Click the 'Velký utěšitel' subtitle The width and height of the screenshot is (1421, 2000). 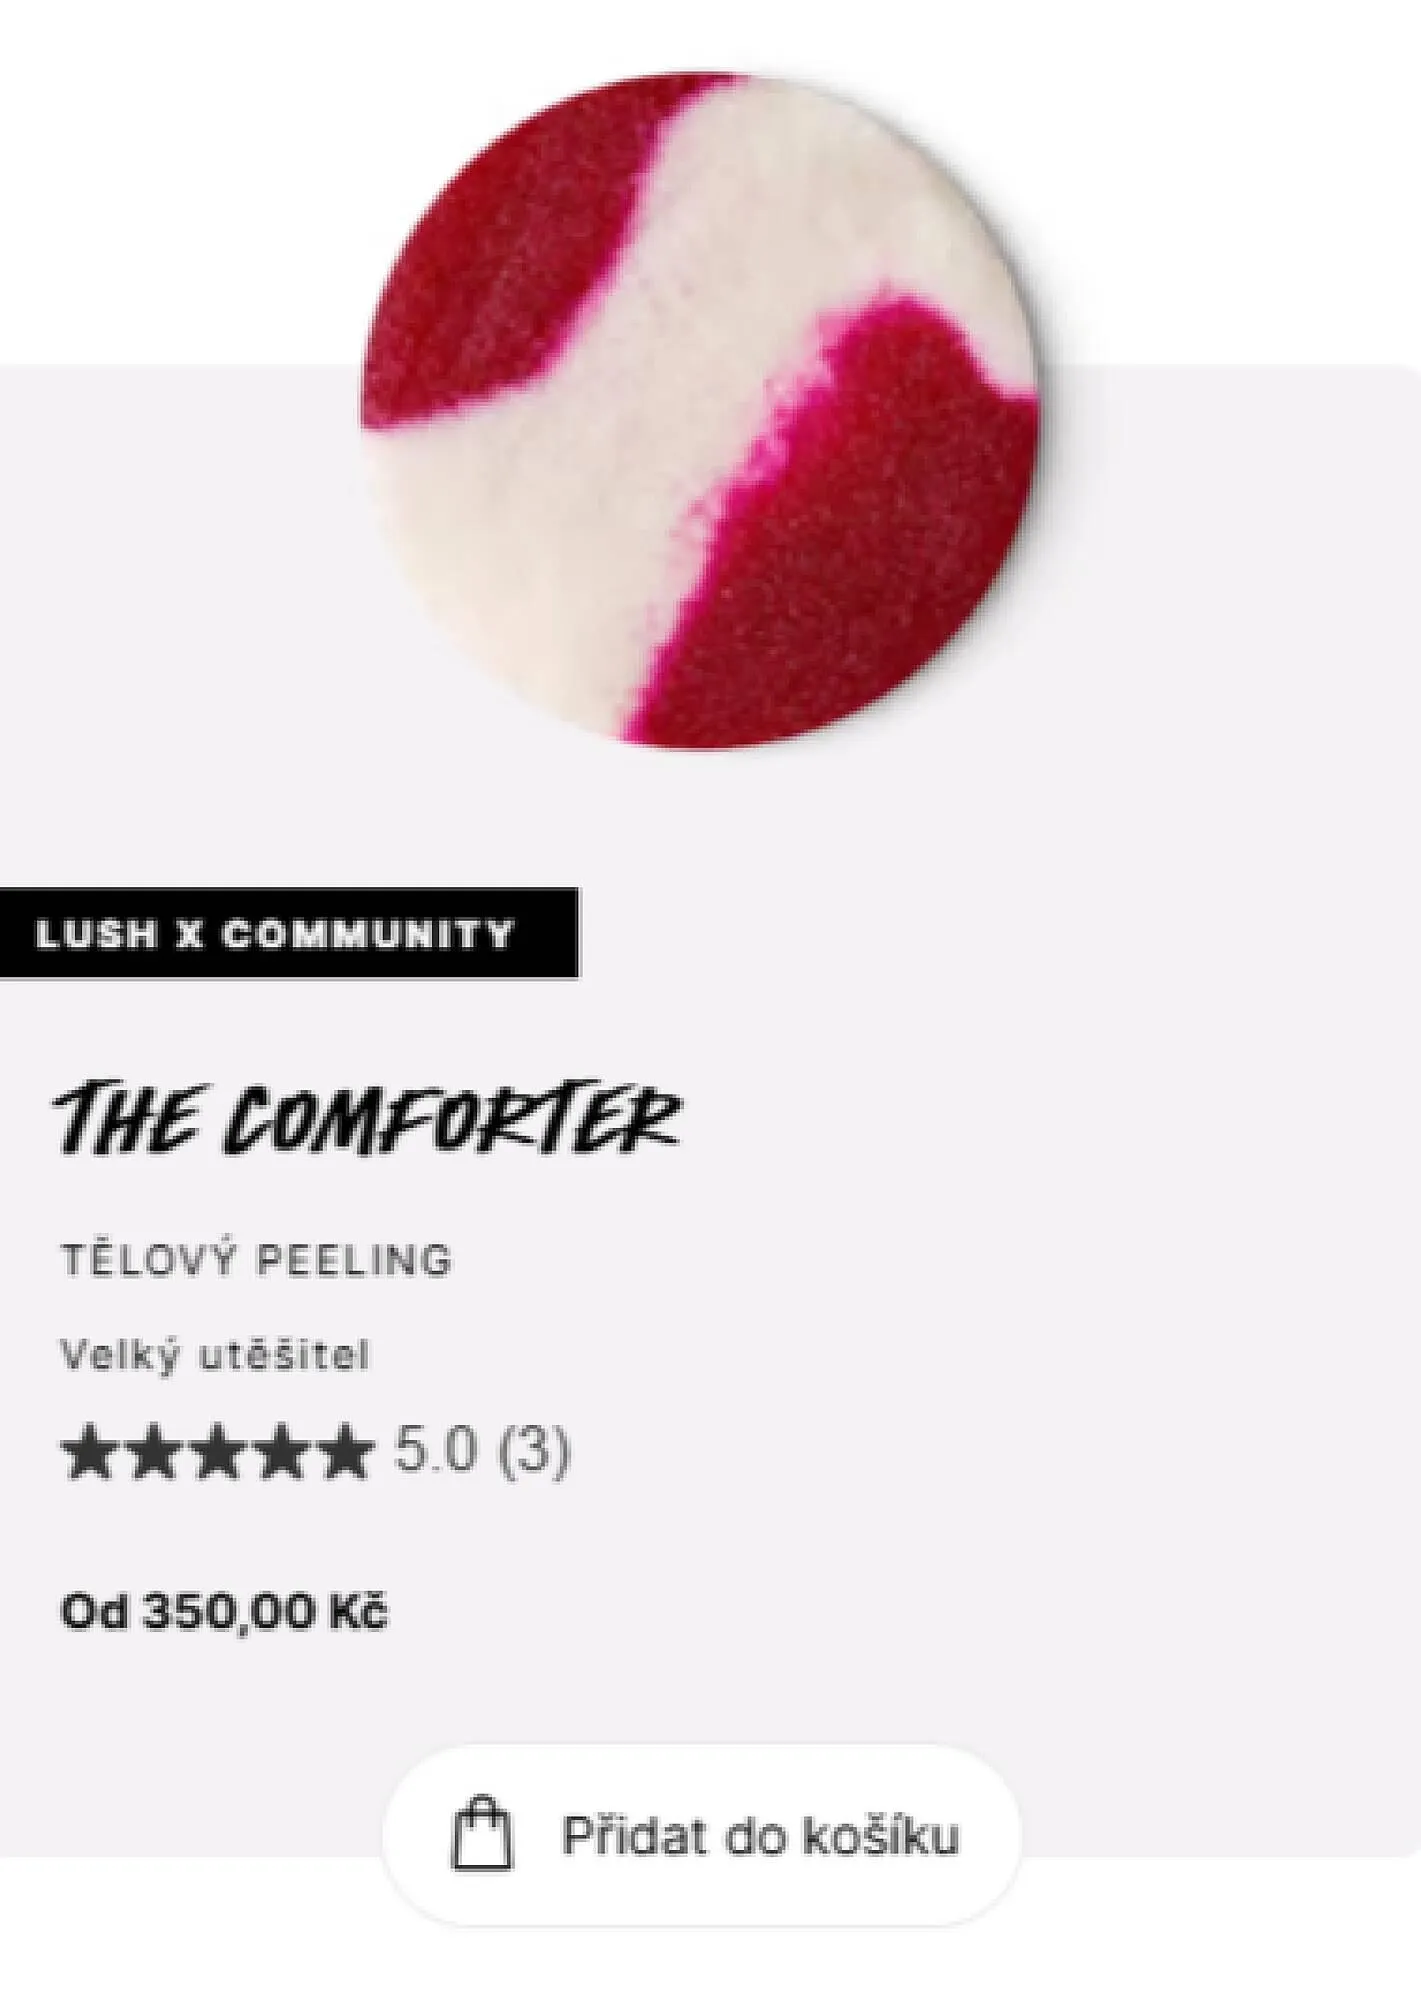click(215, 1355)
